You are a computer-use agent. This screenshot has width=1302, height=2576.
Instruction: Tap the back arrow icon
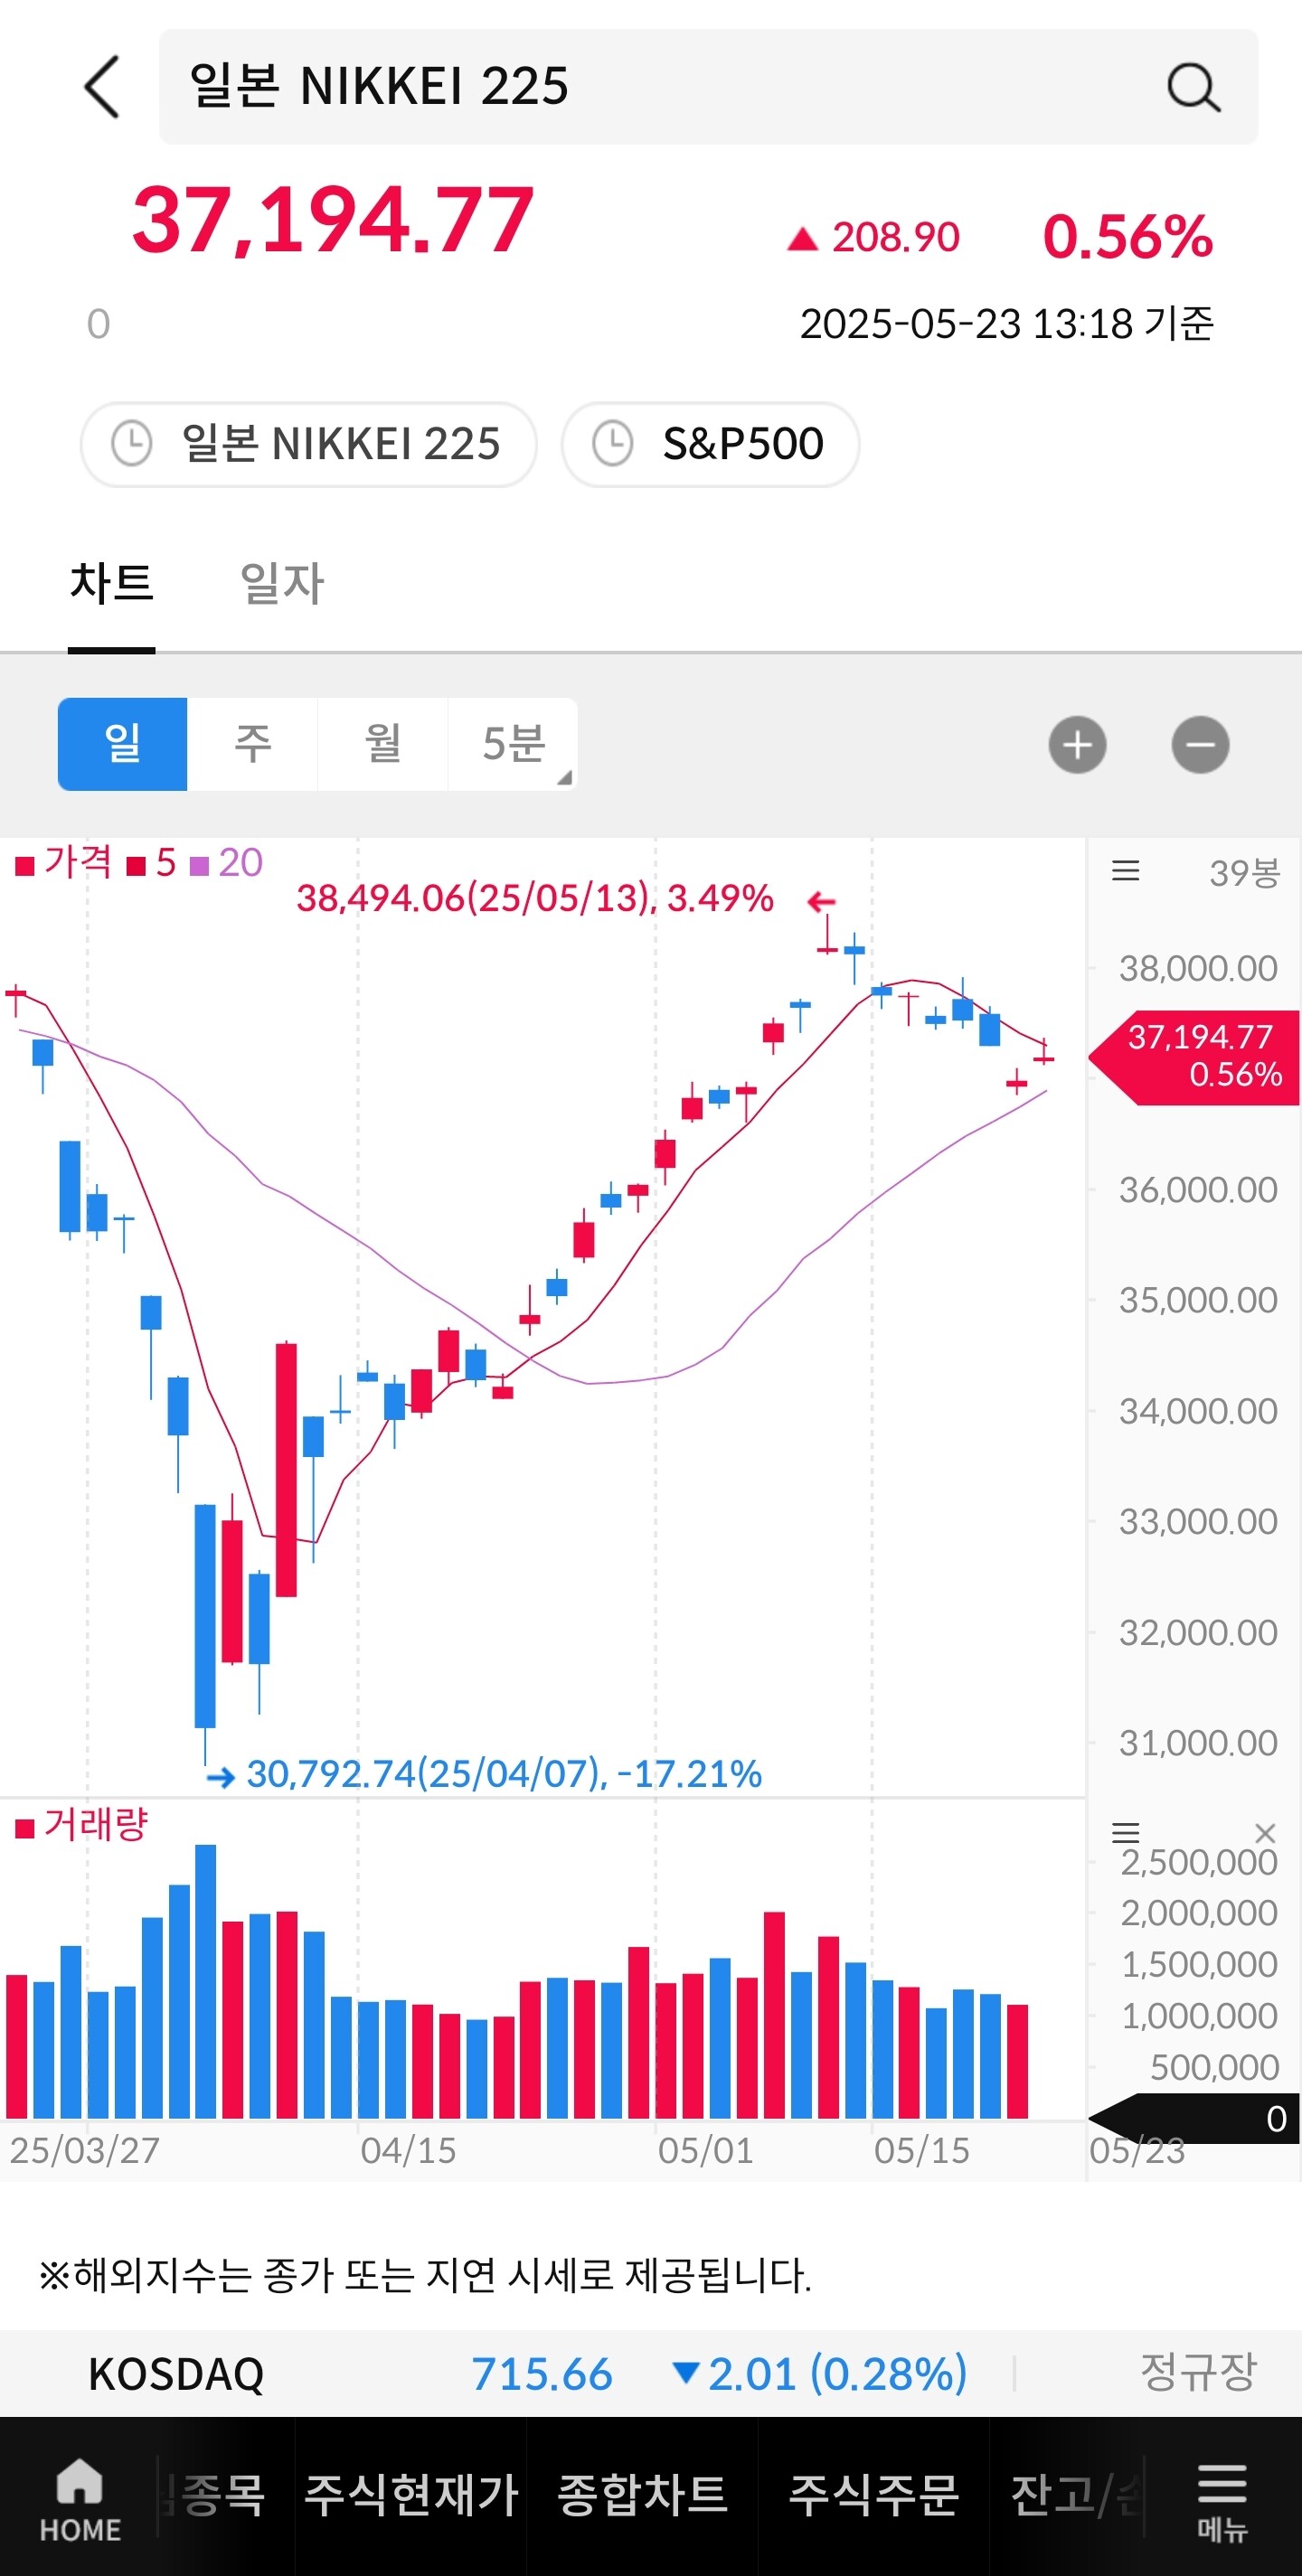tap(102, 87)
